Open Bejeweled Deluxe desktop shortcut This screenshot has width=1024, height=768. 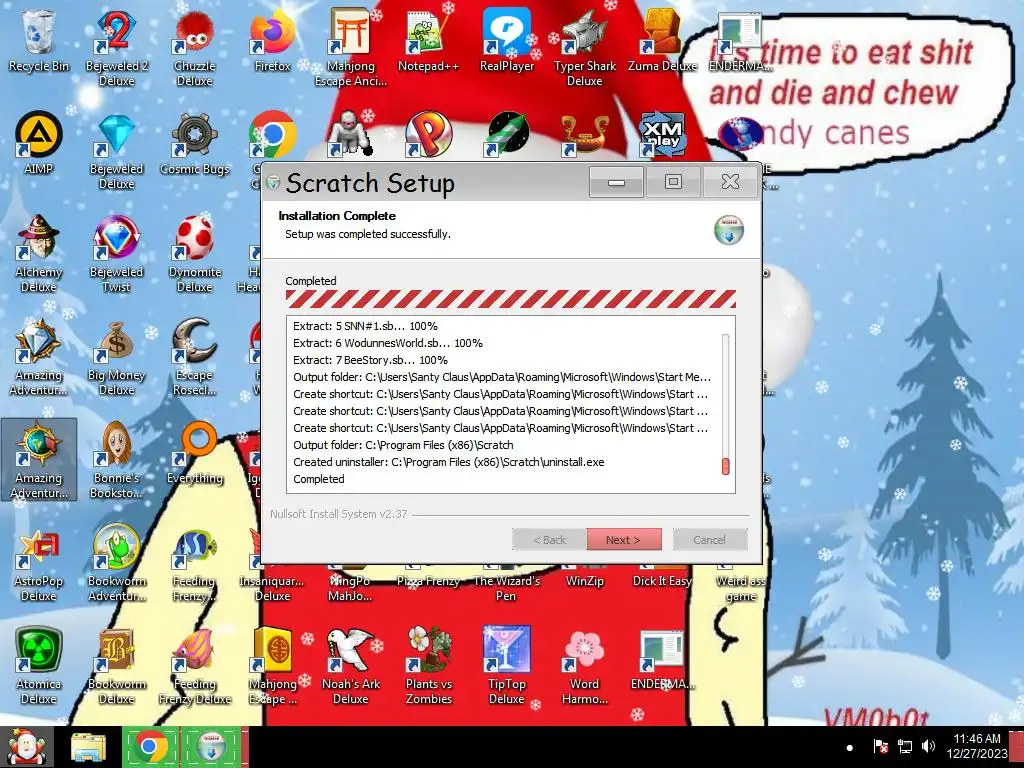(116, 150)
